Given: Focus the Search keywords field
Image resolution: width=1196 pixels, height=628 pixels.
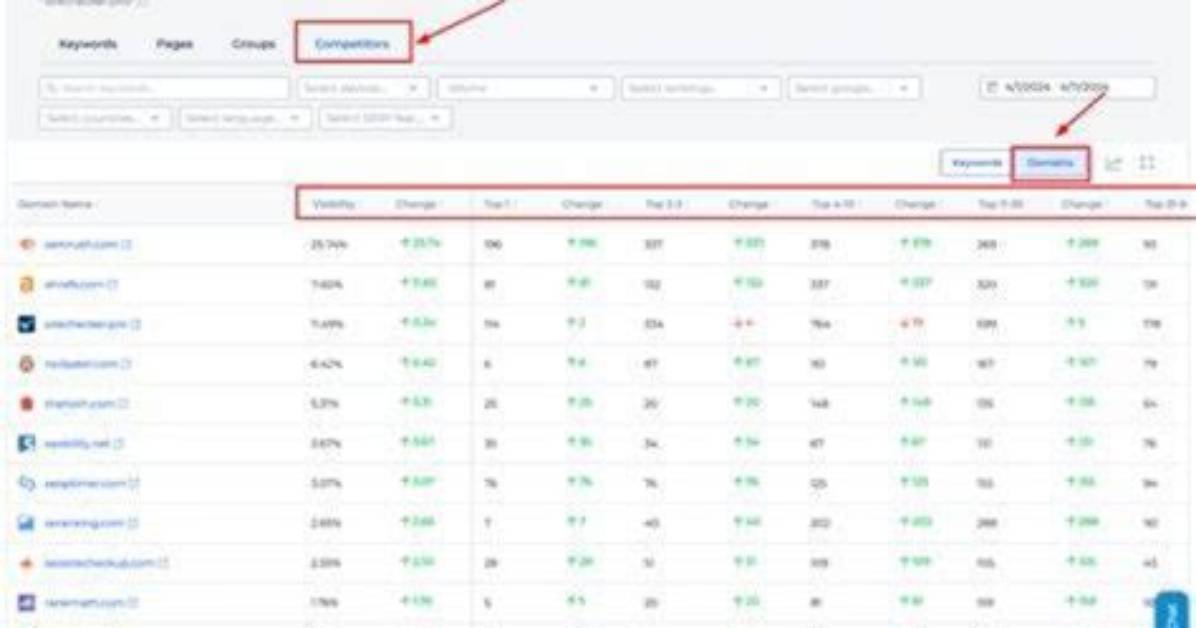Looking at the screenshot, I should pos(164,89).
